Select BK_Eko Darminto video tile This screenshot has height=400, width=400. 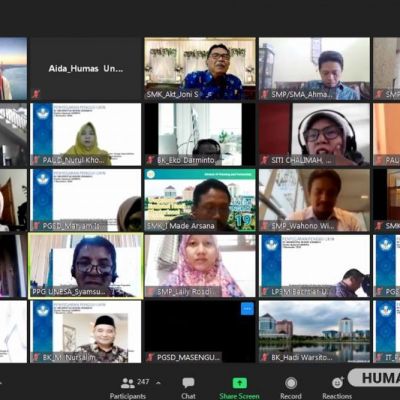(200, 134)
